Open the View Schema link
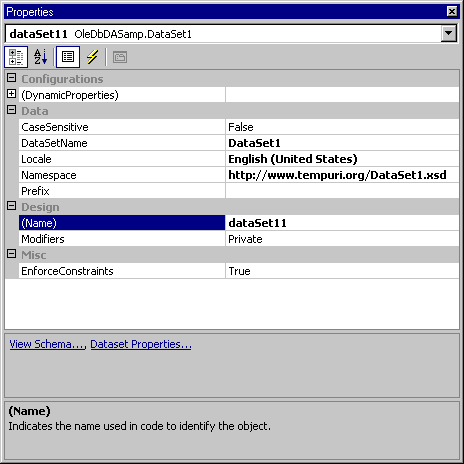This screenshot has height=464, width=464. tap(47, 344)
